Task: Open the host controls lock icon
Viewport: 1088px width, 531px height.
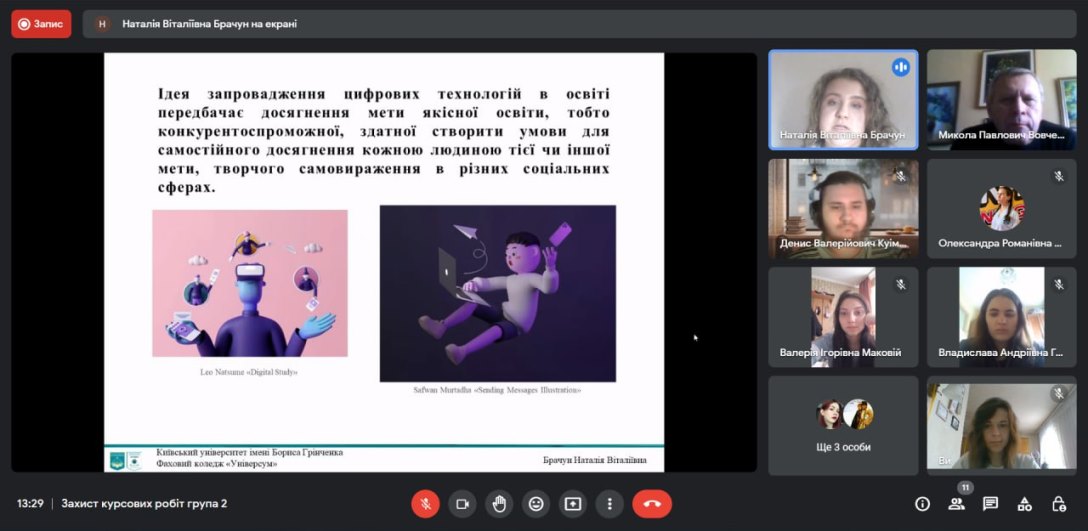Action: 1058,504
